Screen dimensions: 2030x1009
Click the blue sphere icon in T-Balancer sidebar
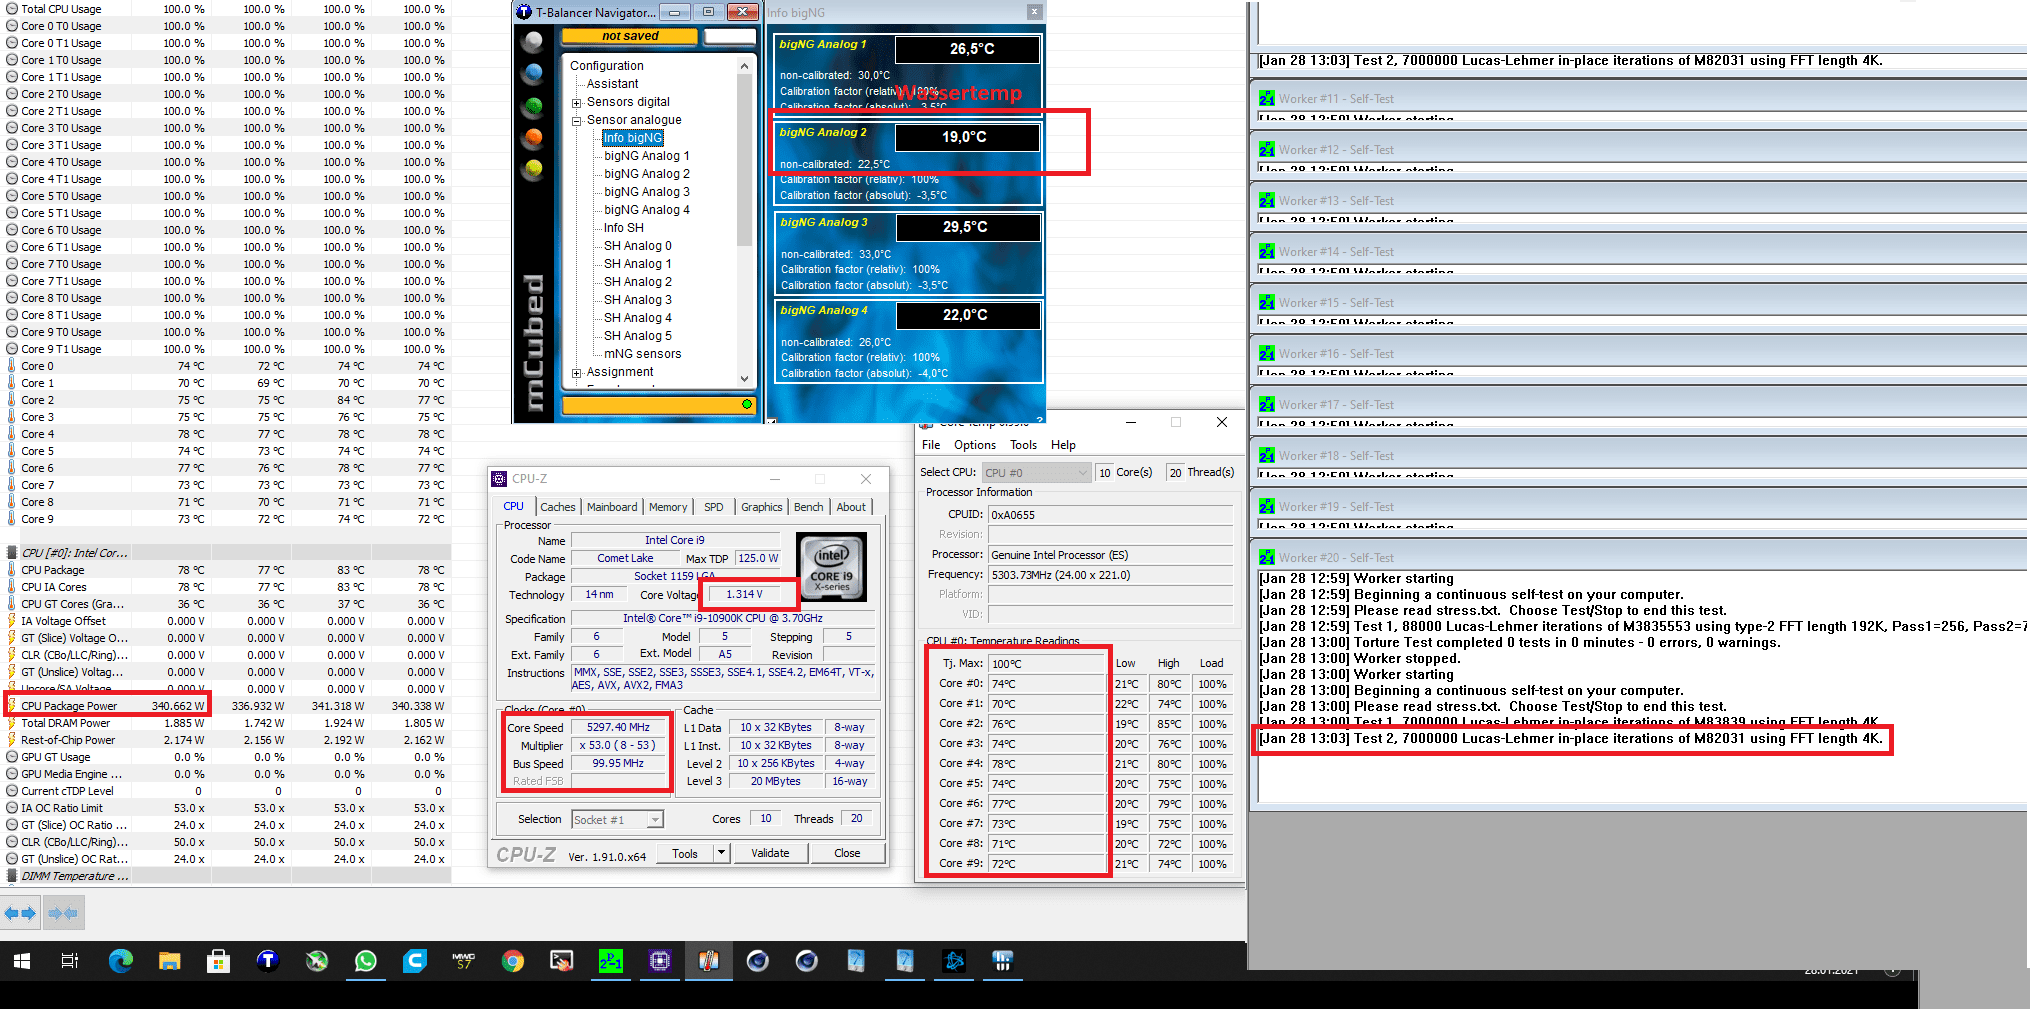coord(533,73)
